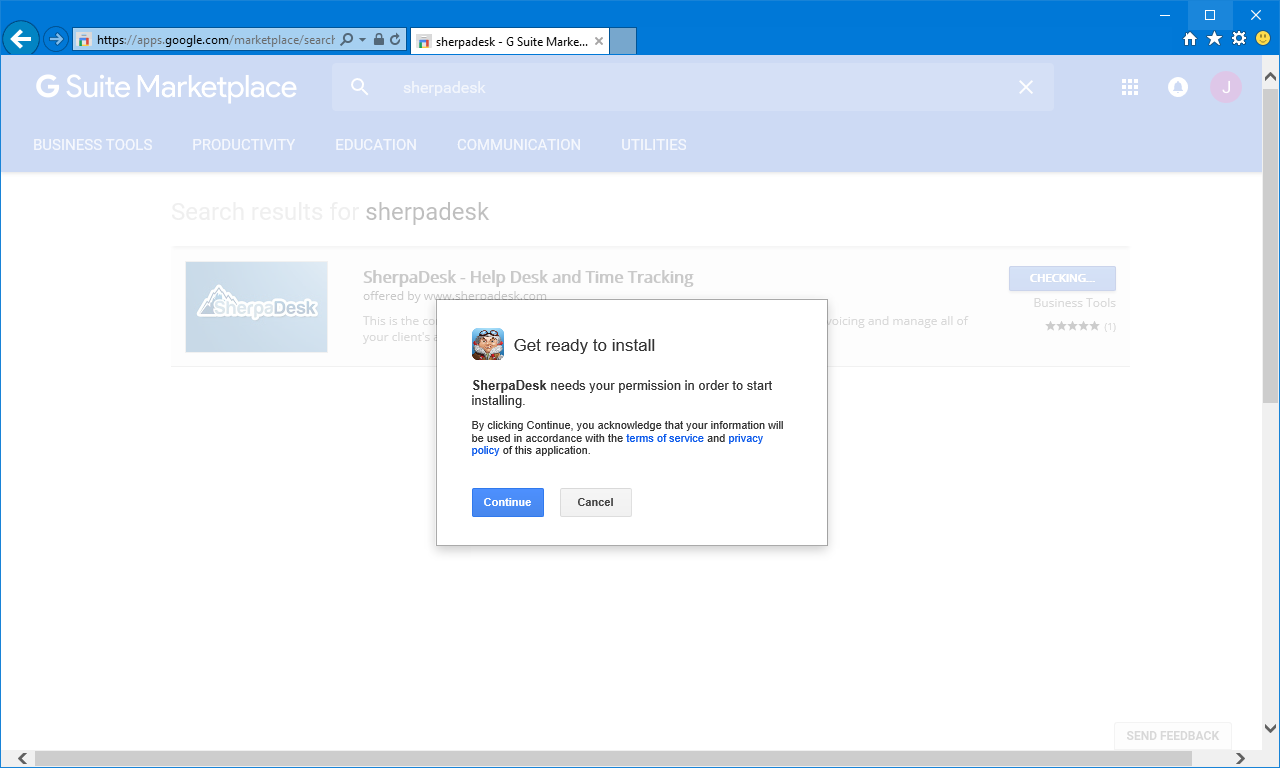The image size is (1280, 768).
Task: Open the account avatar labeled J
Action: pyautogui.click(x=1225, y=87)
